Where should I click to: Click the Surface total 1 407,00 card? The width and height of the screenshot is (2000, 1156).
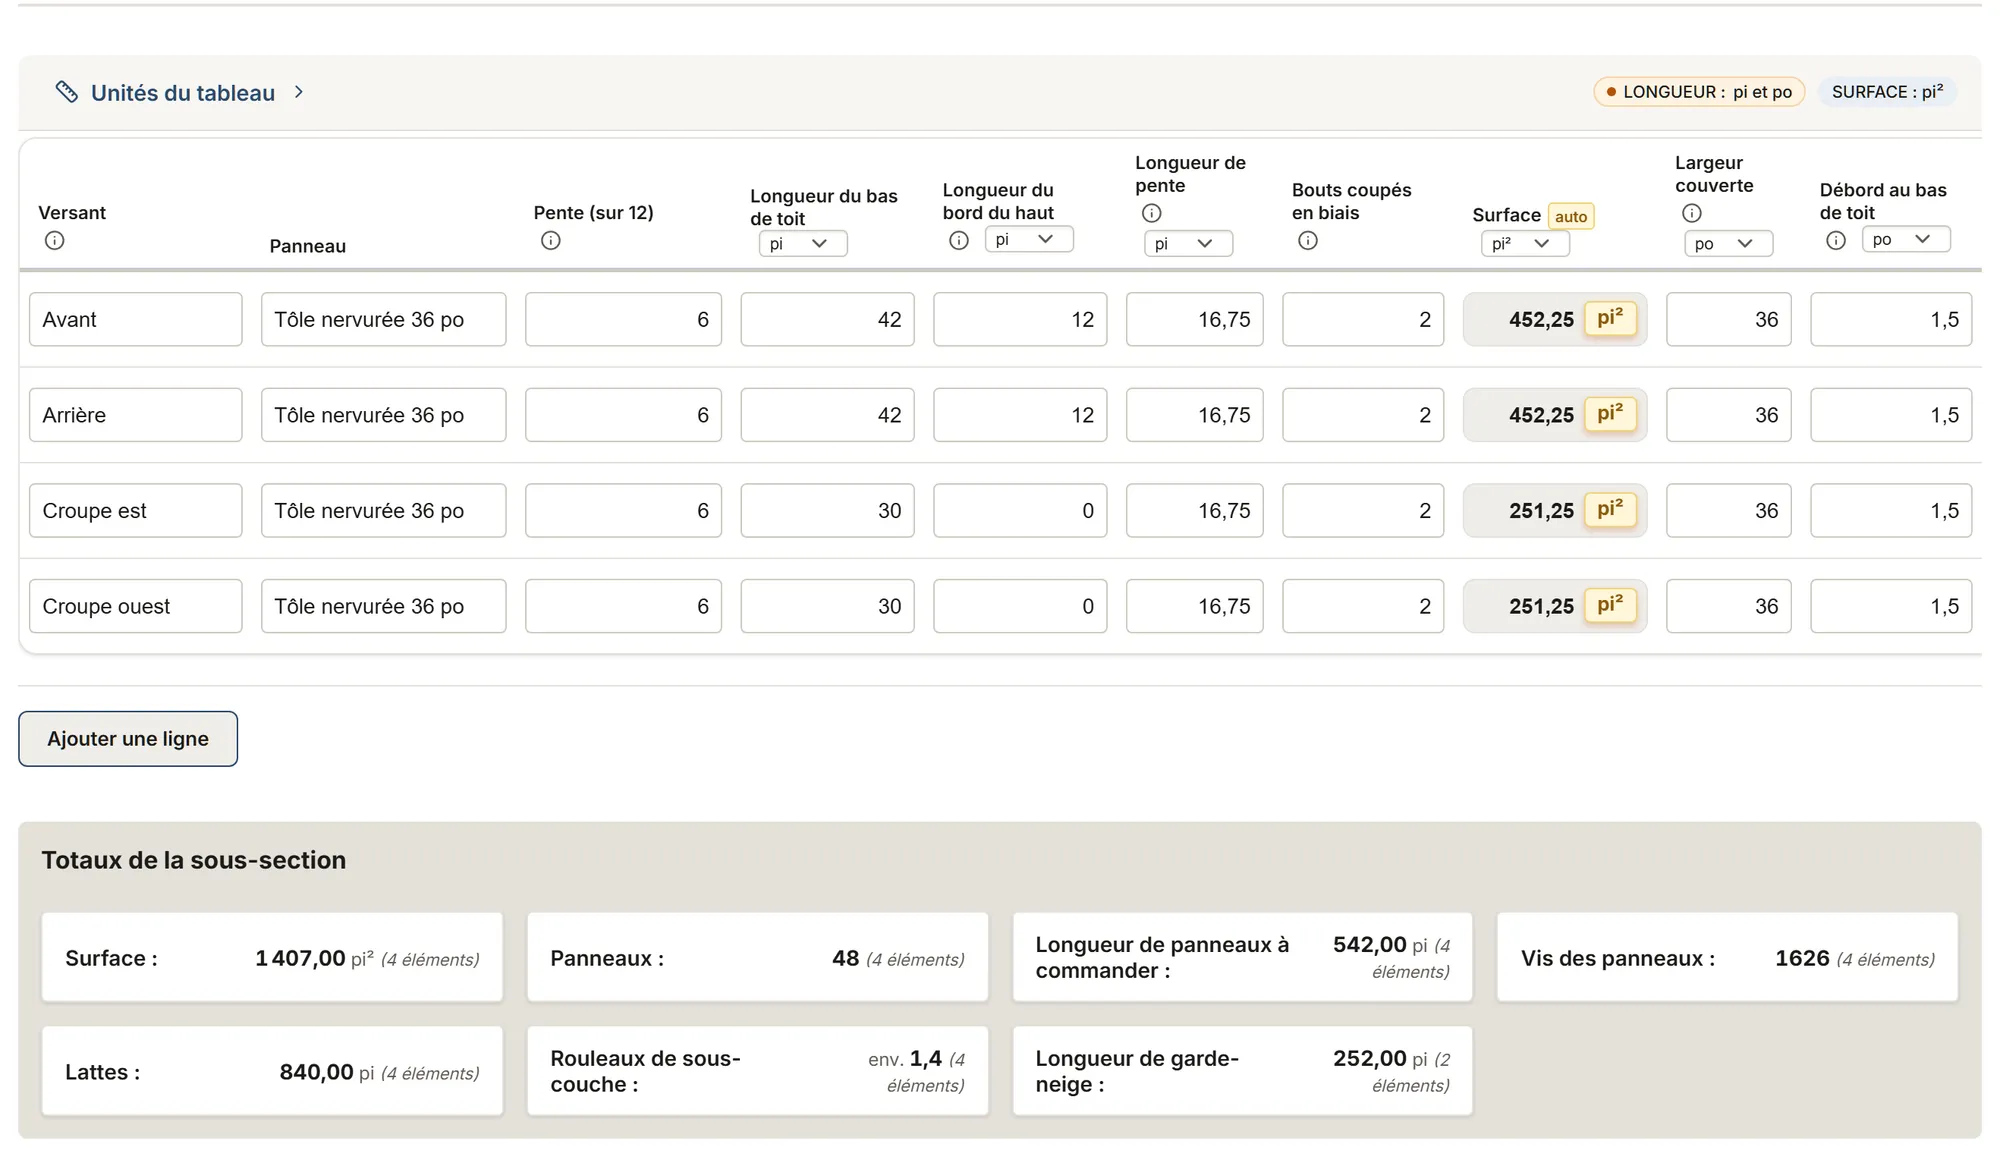(272, 957)
